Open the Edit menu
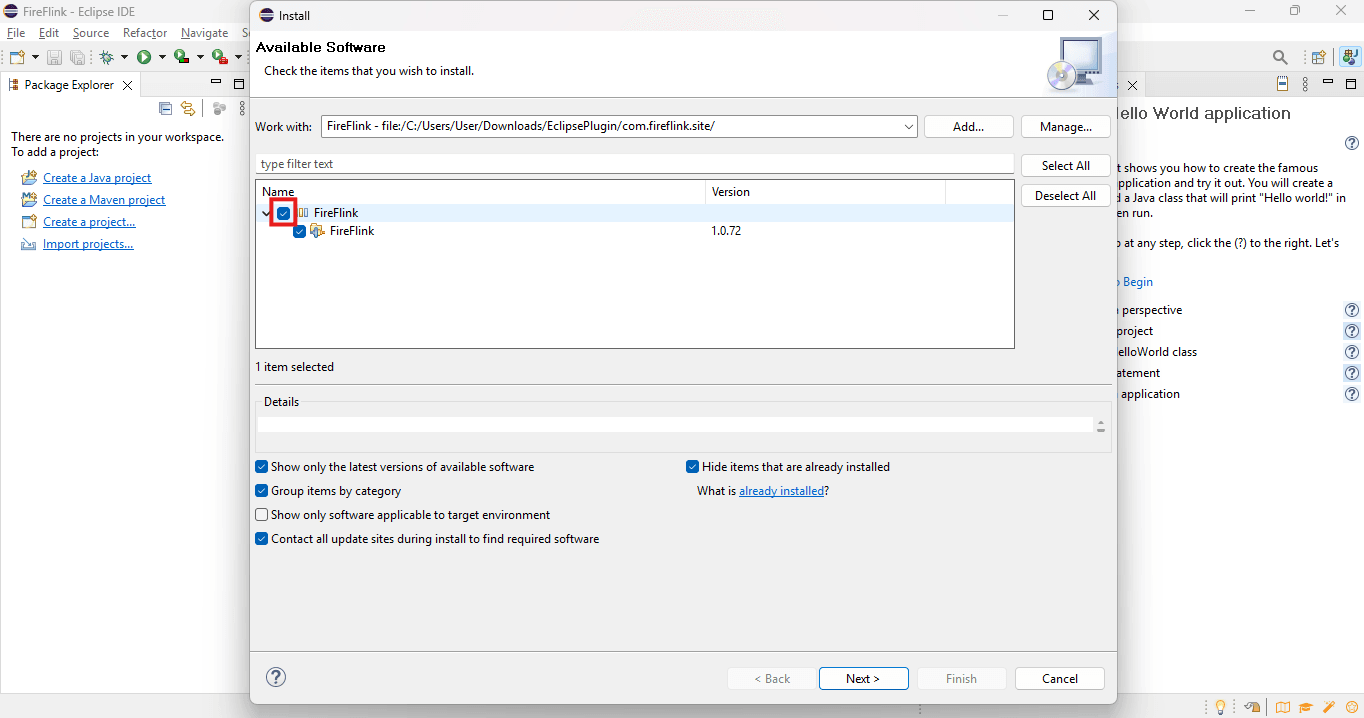 [49, 33]
